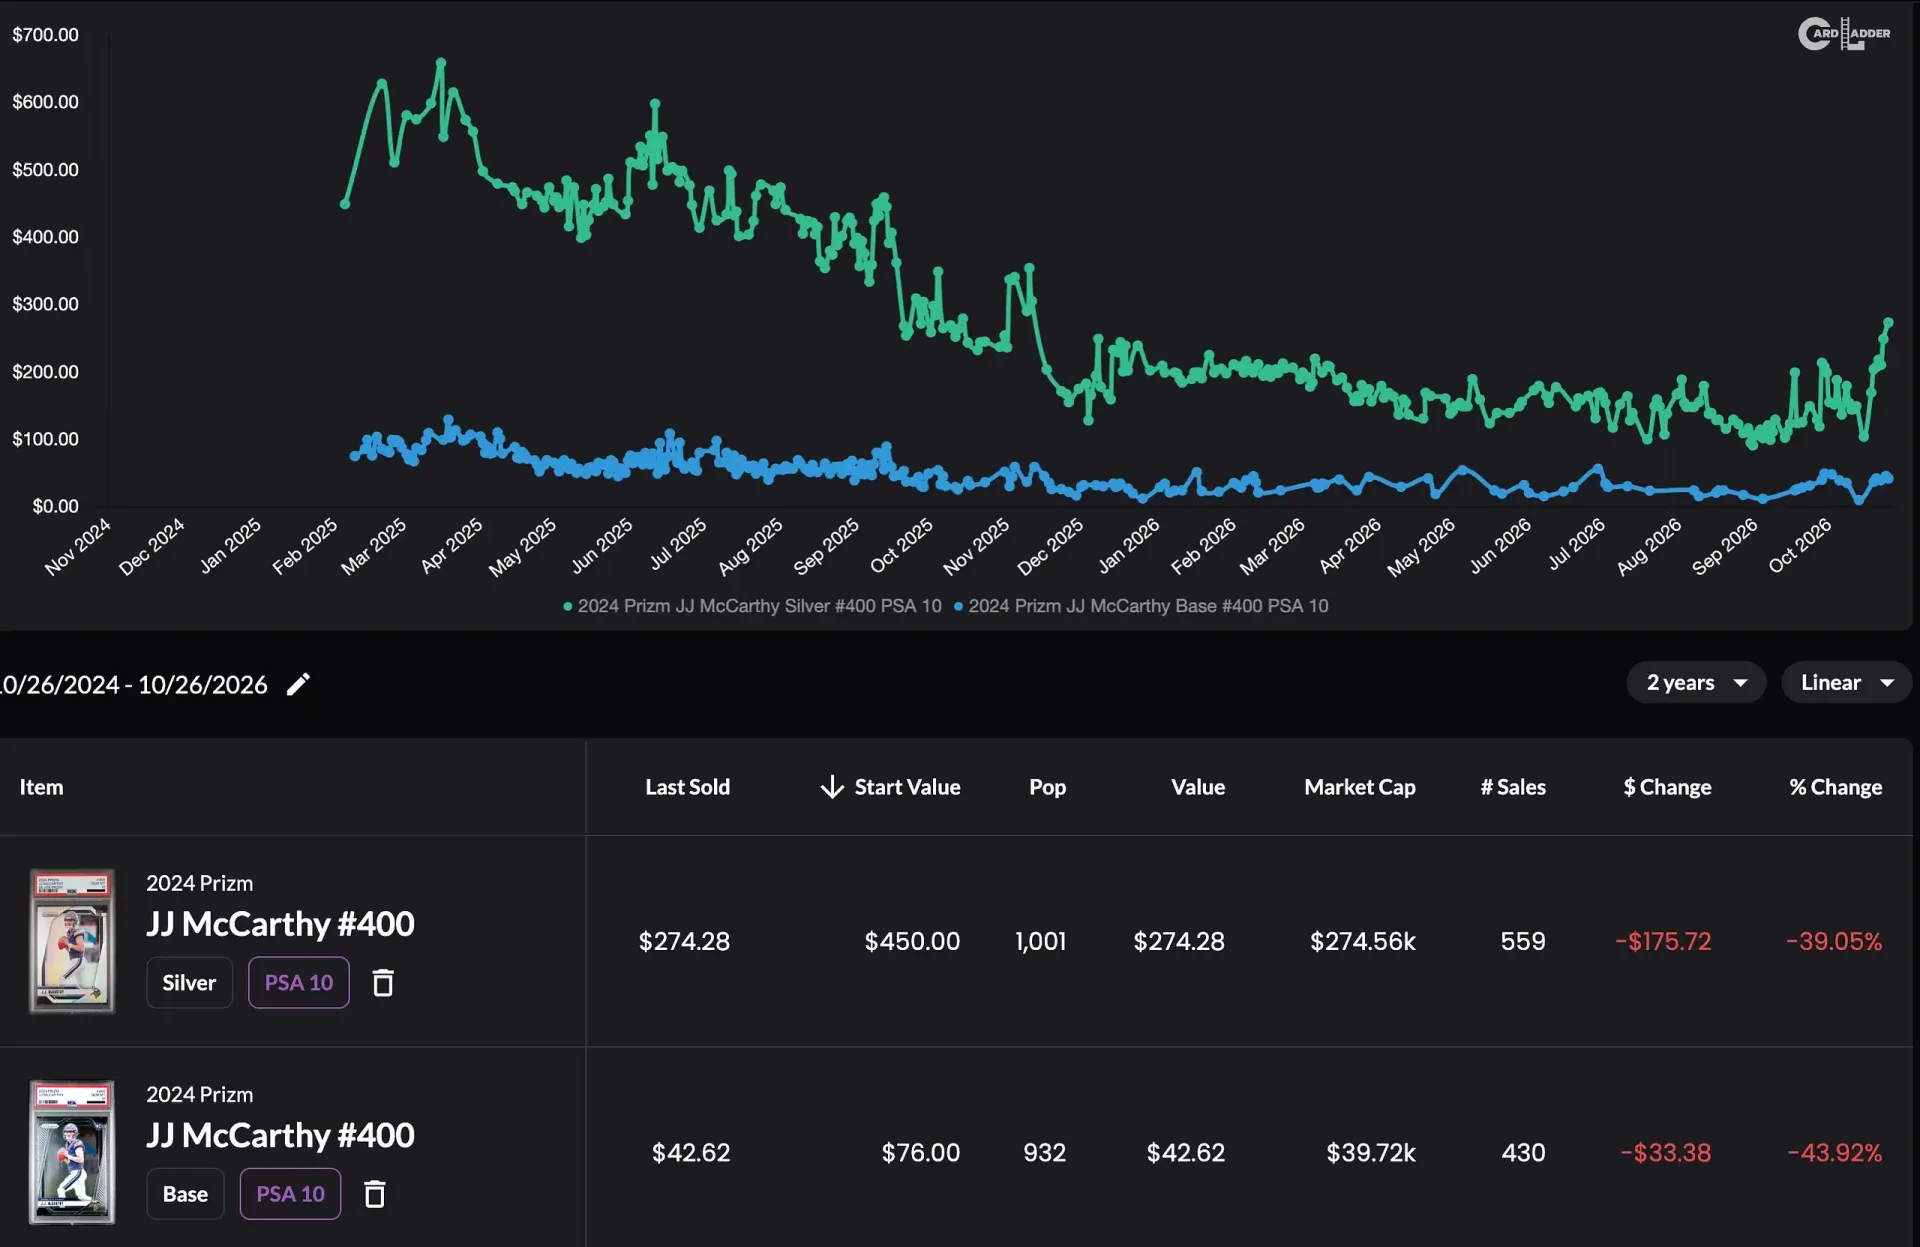
Task: Select the Base variant tag
Action: coord(185,1193)
